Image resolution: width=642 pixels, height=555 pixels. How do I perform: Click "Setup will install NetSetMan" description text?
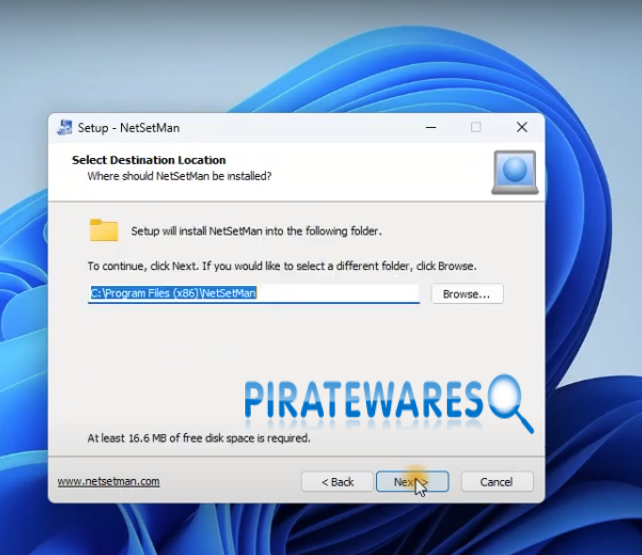tap(256, 231)
